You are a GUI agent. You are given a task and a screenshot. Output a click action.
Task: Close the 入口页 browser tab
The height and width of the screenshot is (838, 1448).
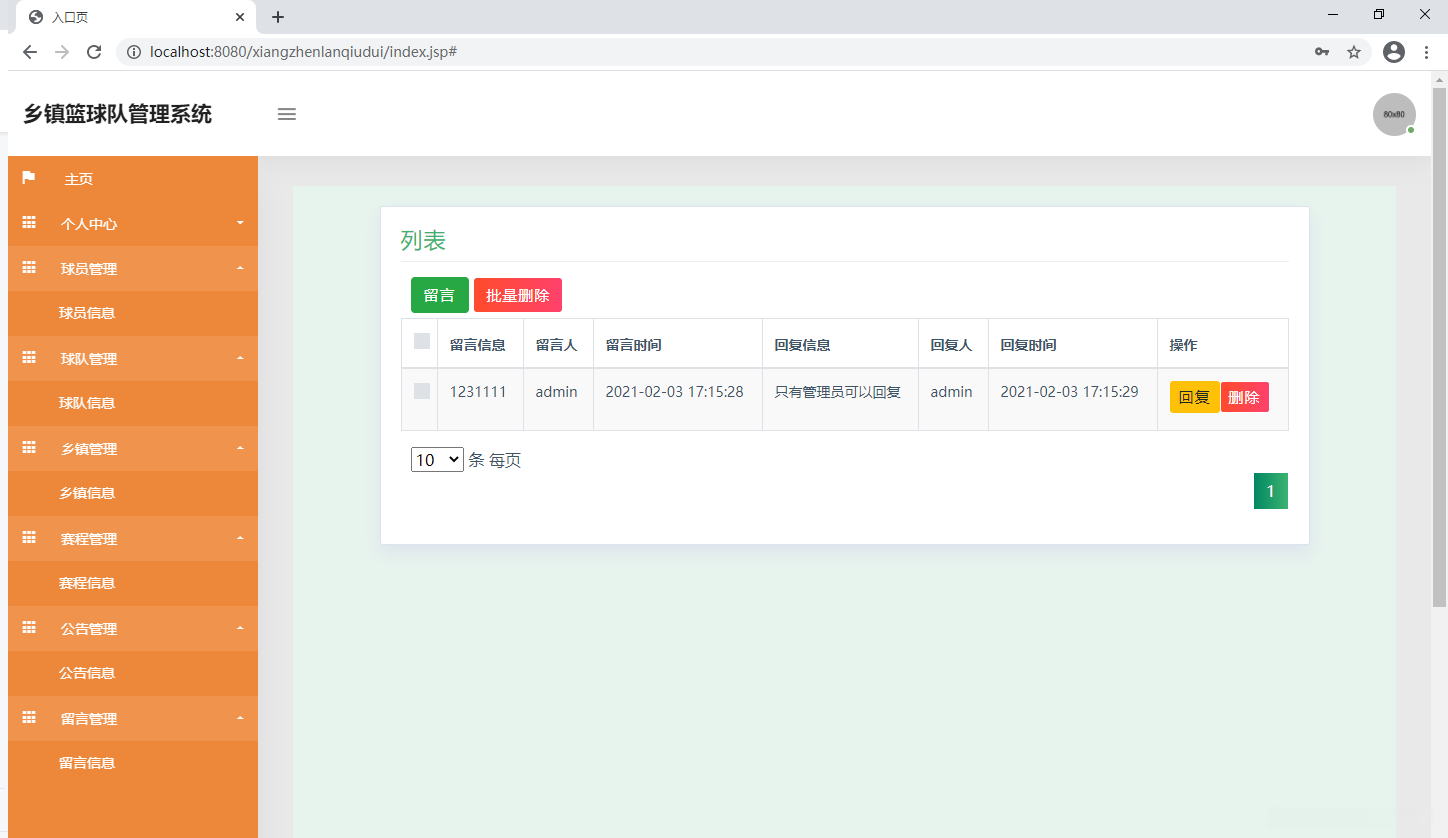tap(240, 17)
